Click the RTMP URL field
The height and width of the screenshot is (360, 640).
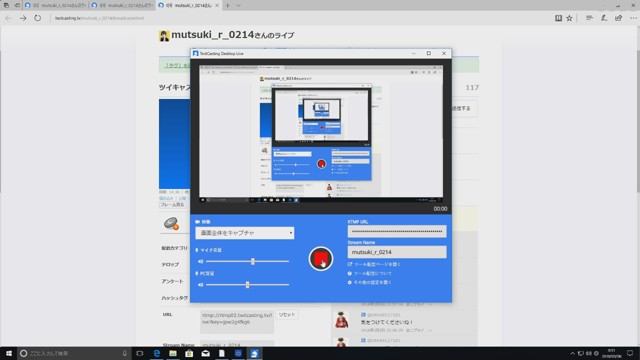[397, 231]
